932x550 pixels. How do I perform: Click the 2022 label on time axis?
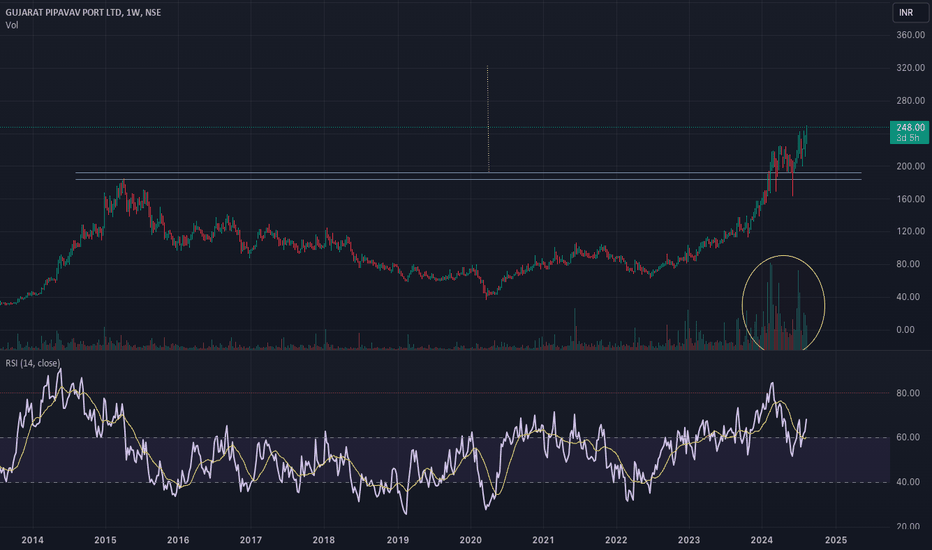point(616,540)
